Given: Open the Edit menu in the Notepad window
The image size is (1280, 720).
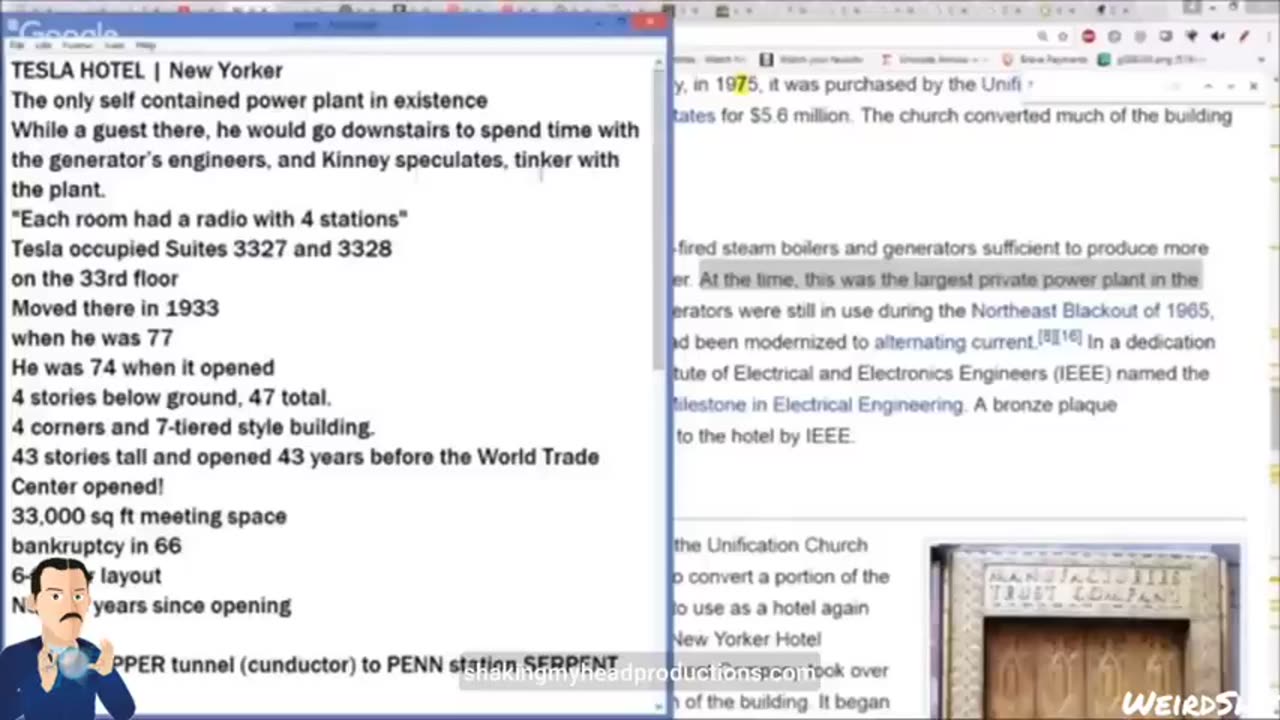Looking at the screenshot, I should (43, 45).
